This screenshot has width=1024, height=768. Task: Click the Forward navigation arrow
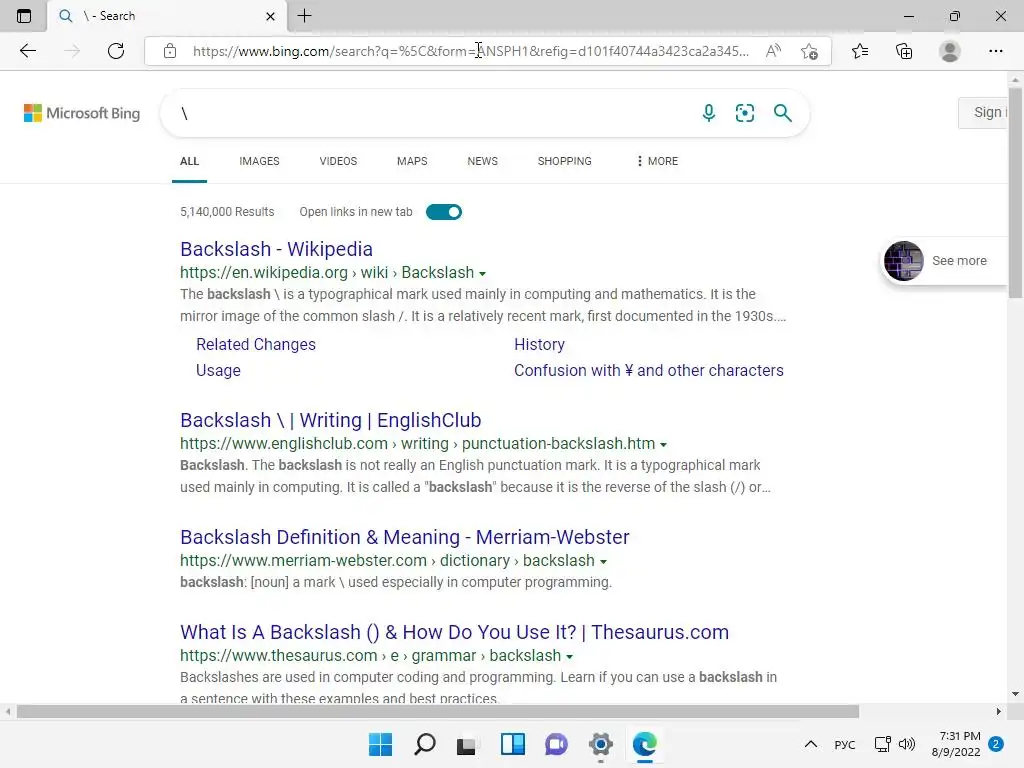[72, 51]
